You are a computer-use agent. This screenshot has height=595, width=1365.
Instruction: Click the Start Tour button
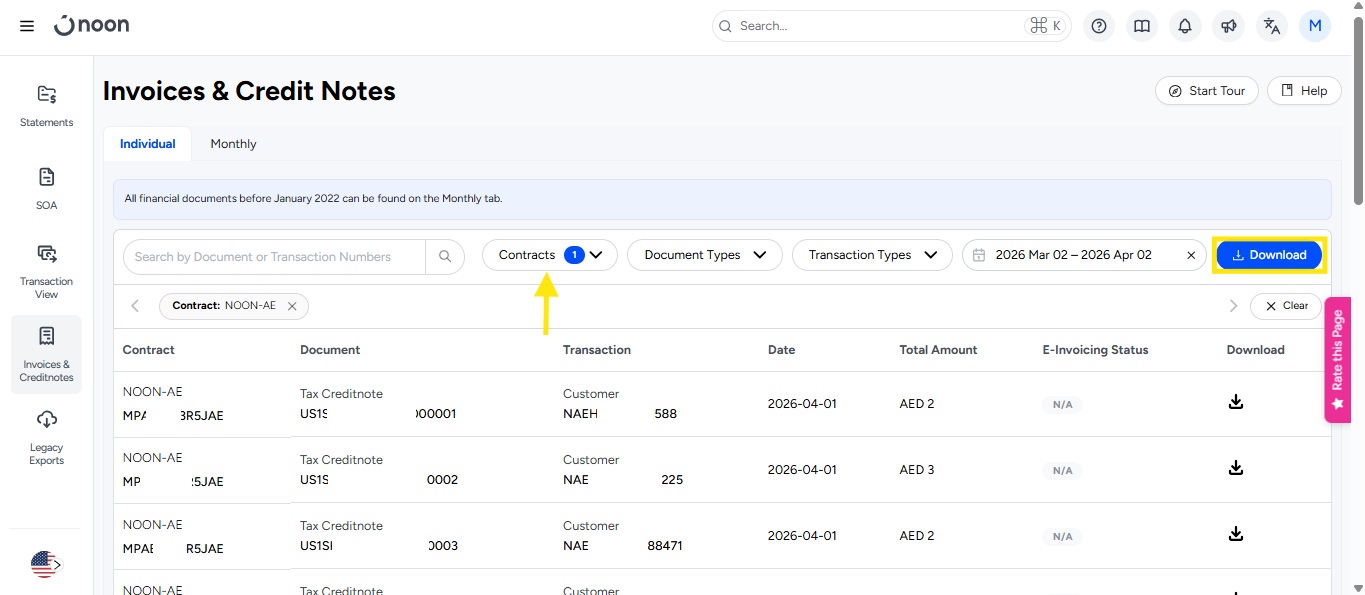pyautogui.click(x=1207, y=91)
